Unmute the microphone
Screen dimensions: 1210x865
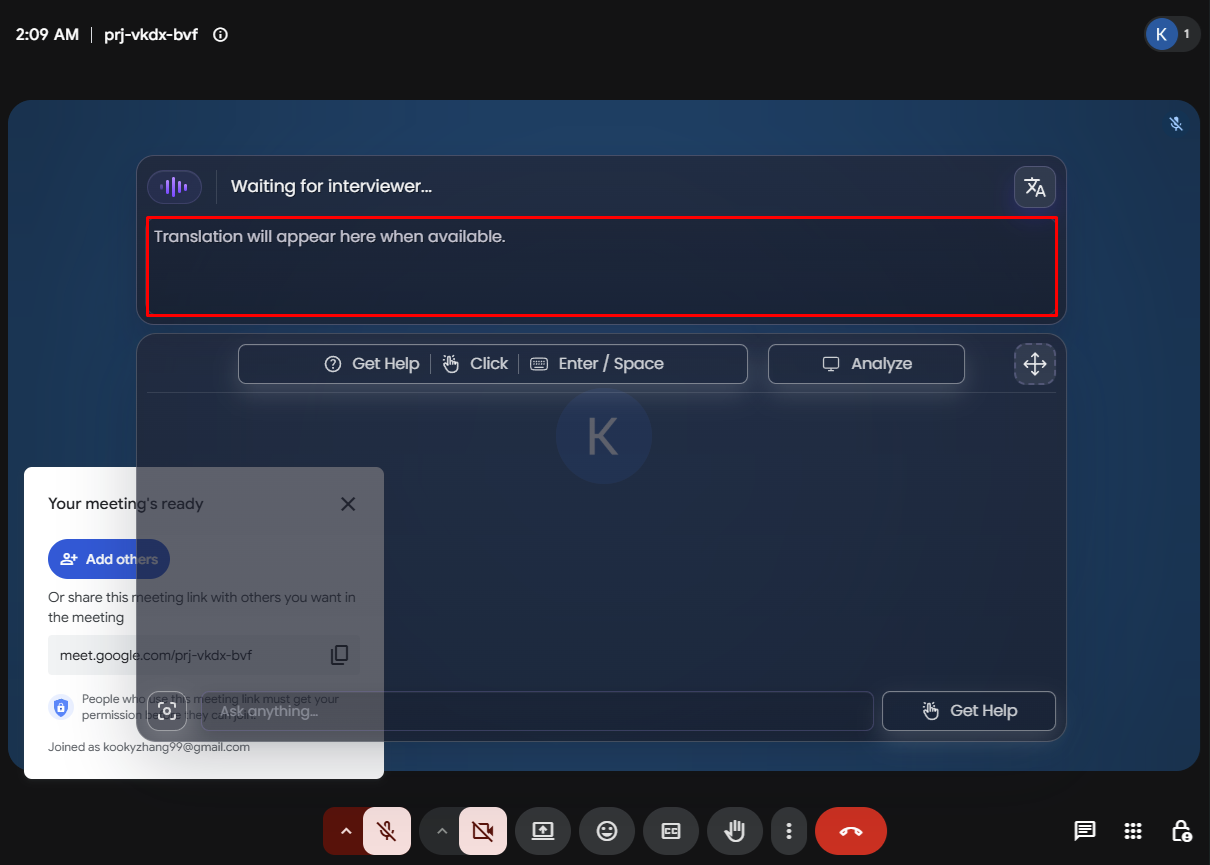pos(387,831)
